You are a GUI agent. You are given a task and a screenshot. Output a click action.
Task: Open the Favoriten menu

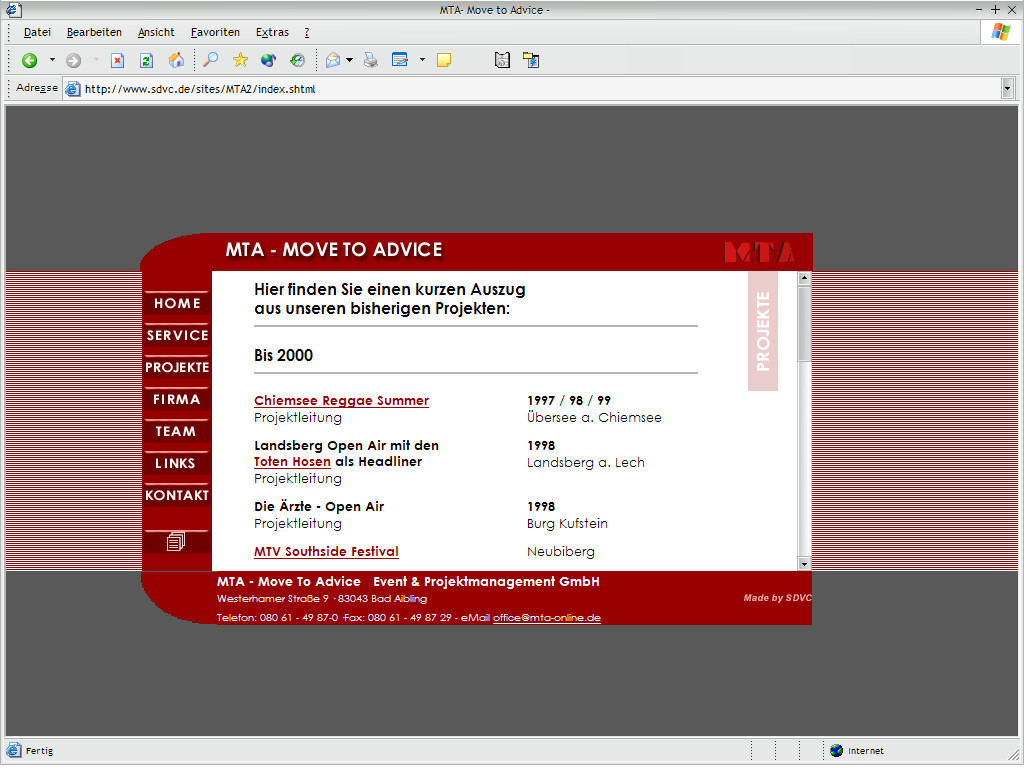click(x=215, y=33)
